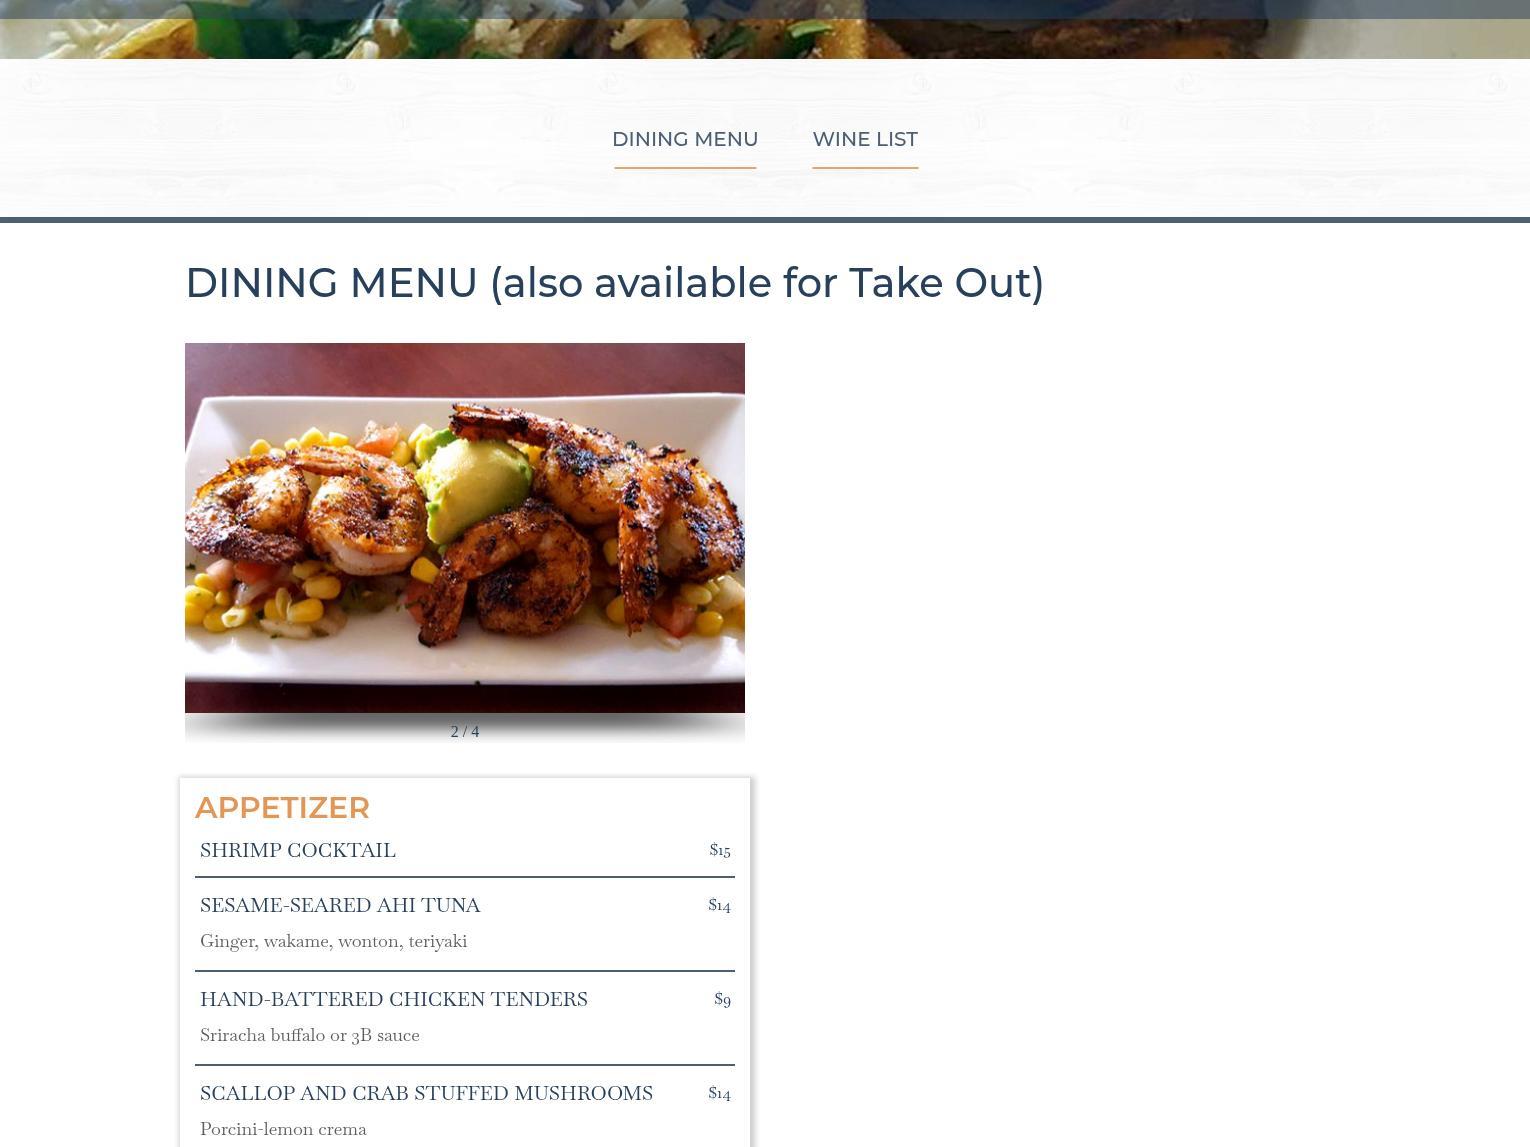The width and height of the screenshot is (1530, 1147).
Task: Click the food banner image at top
Action: (x=765, y=29)
